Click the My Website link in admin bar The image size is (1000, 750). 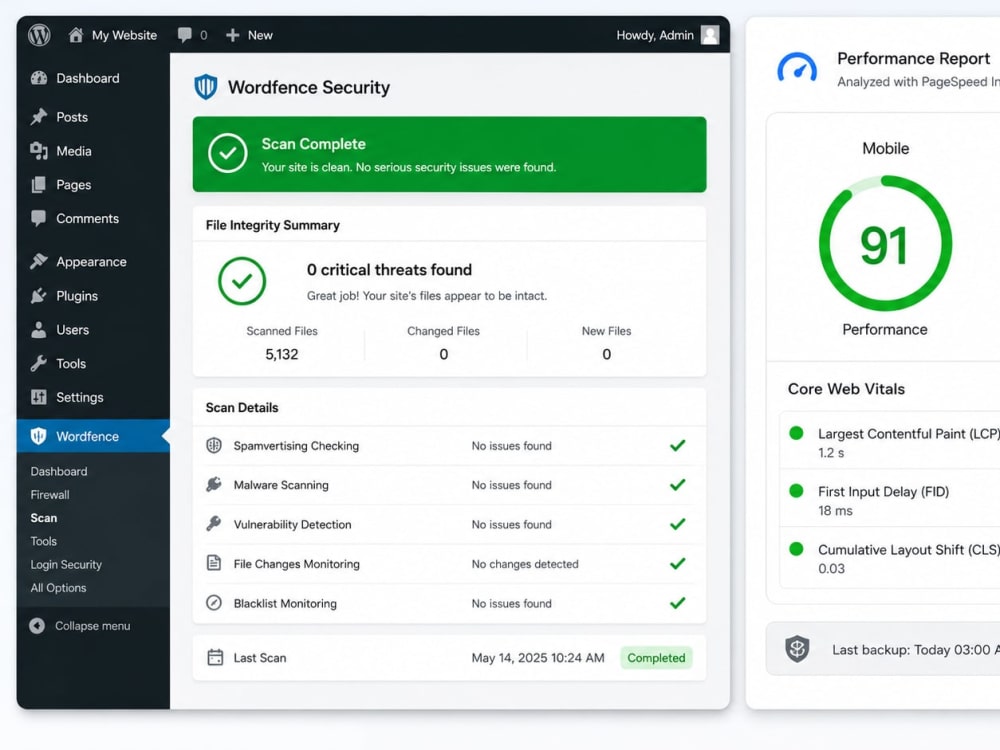[x=124, y=35]
